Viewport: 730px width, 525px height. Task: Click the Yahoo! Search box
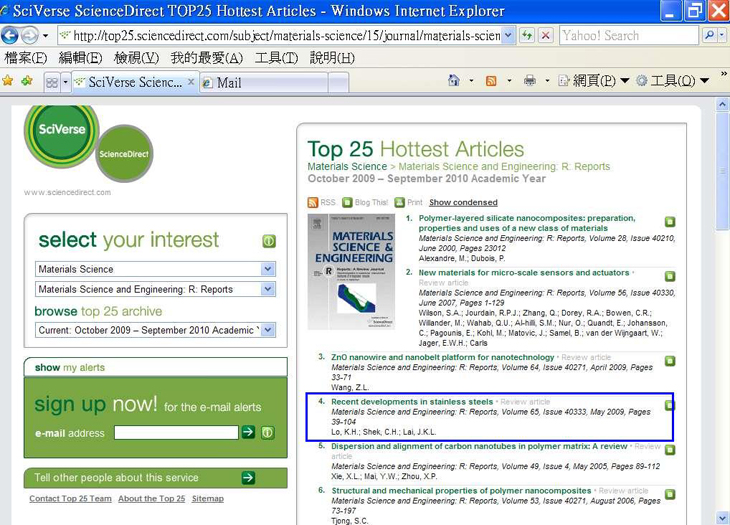pos(629,35)
